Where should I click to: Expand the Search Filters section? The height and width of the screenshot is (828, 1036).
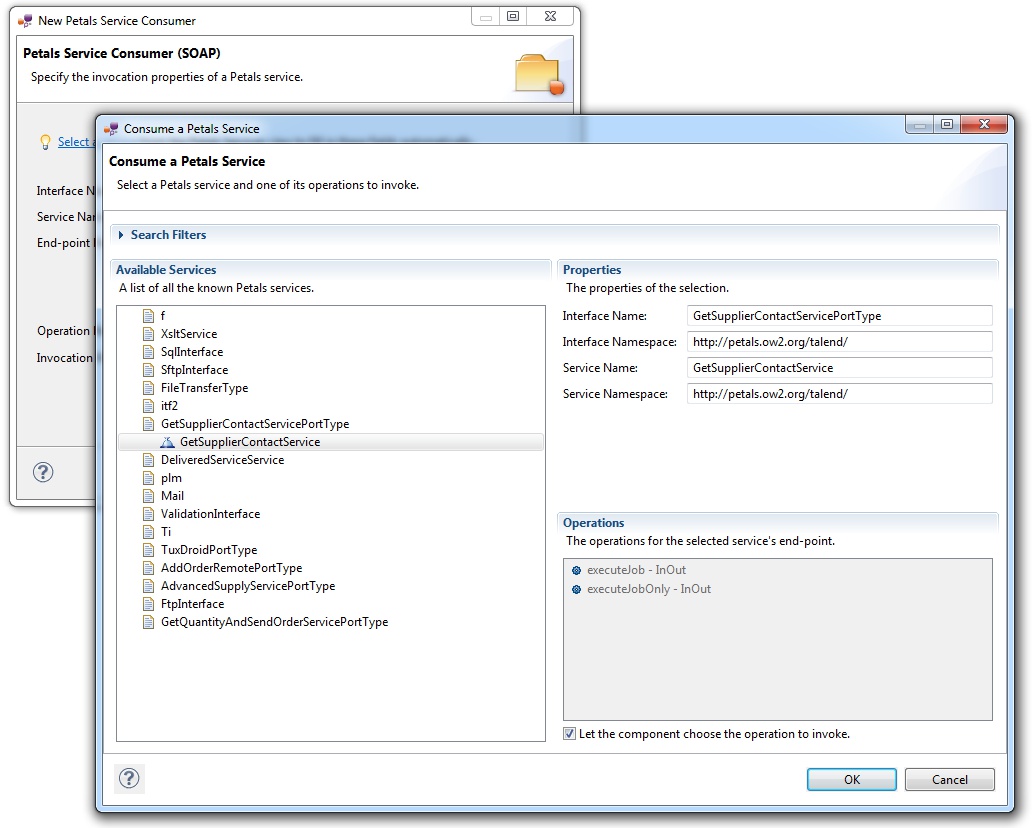tap(122, 235)
